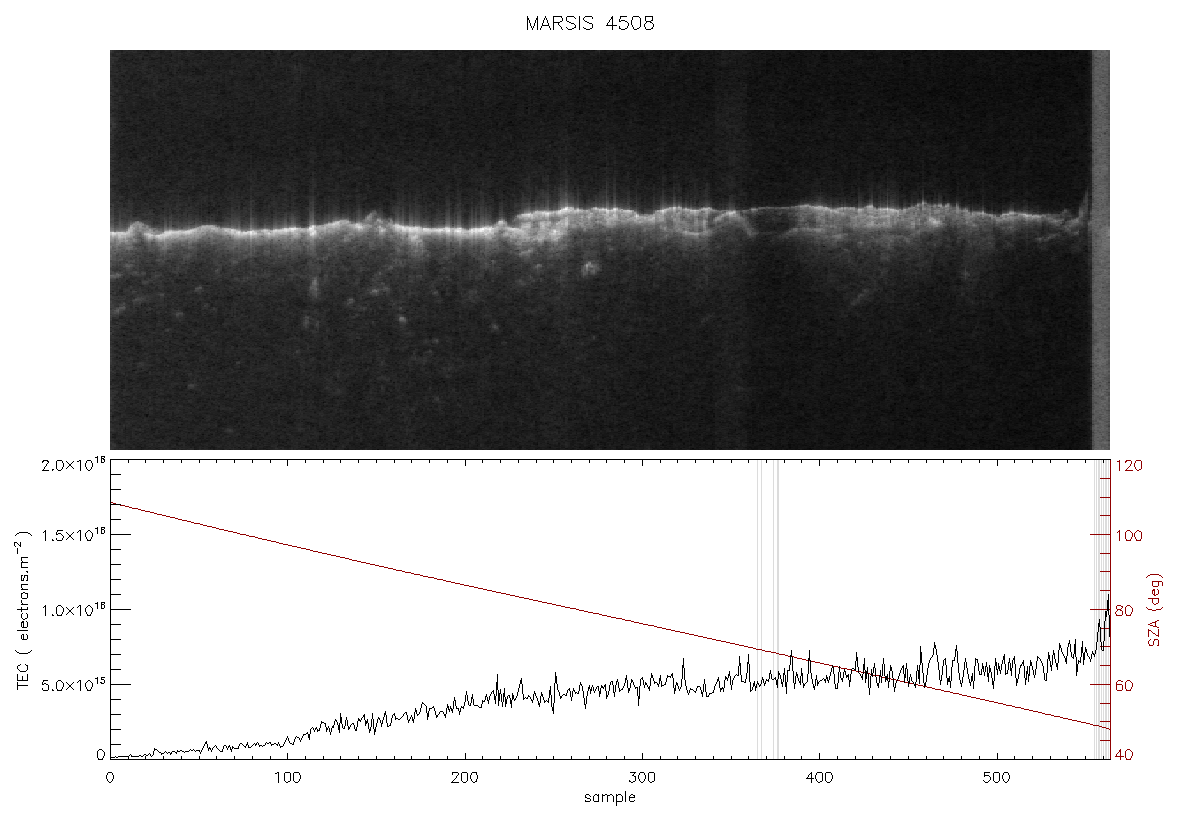
Task: Click the 500 label on sample axis
Action: (x=996, y=777)
